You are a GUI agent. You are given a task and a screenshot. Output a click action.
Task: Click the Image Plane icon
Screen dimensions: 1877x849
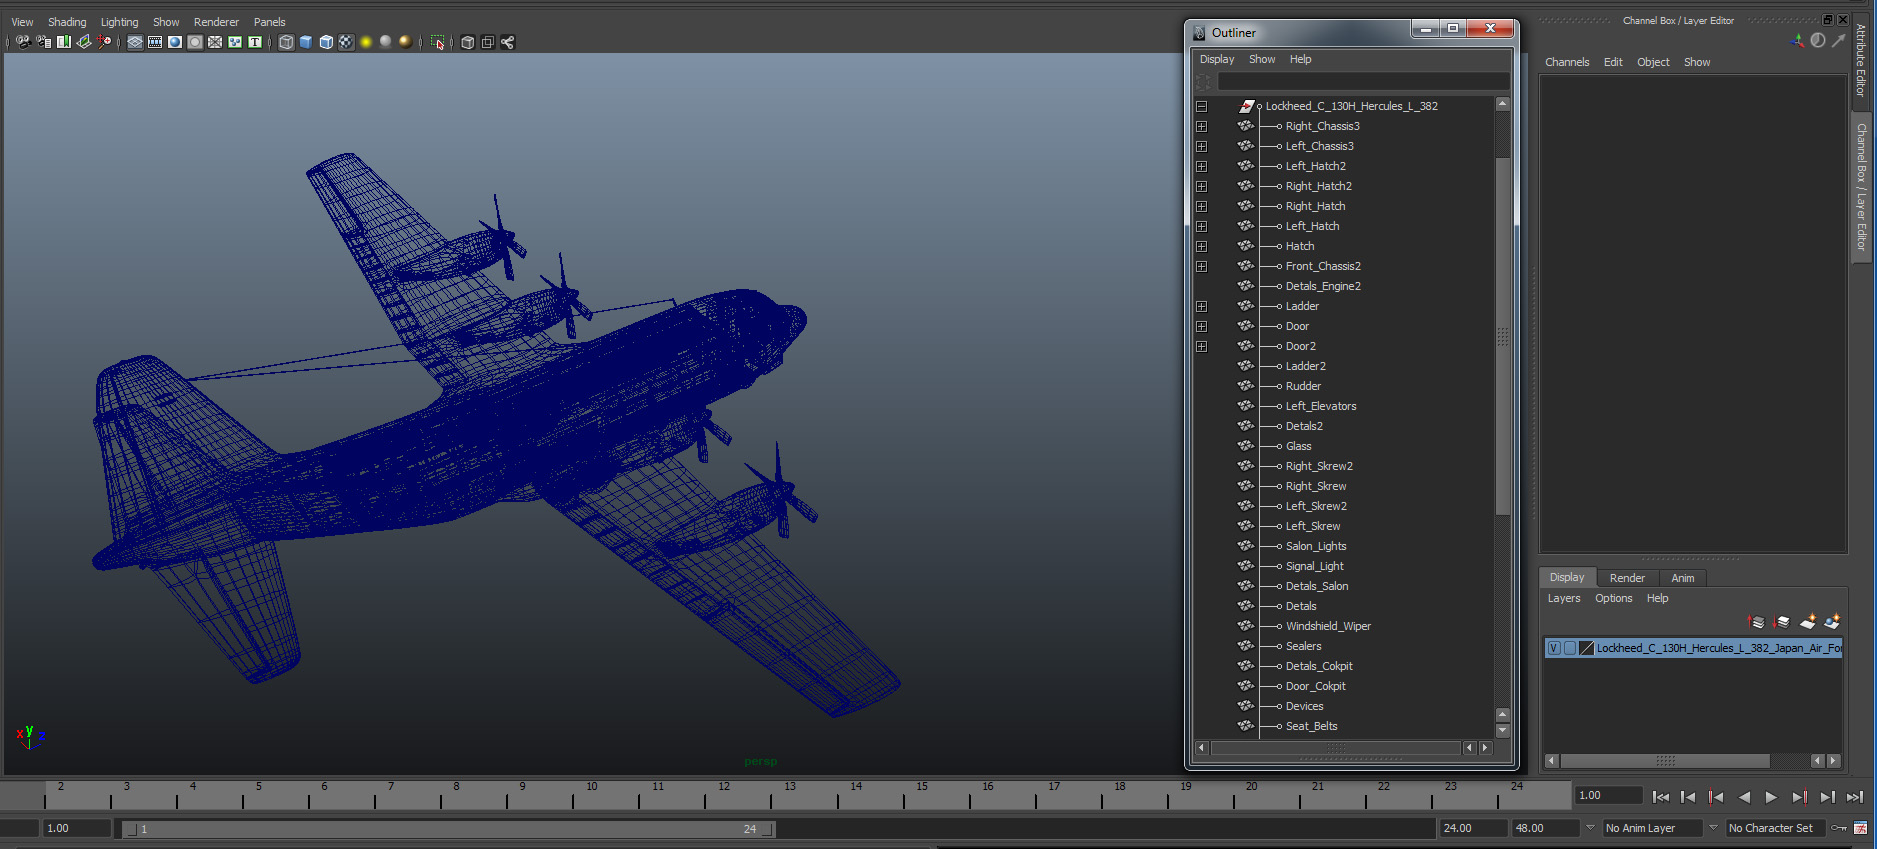84,42
